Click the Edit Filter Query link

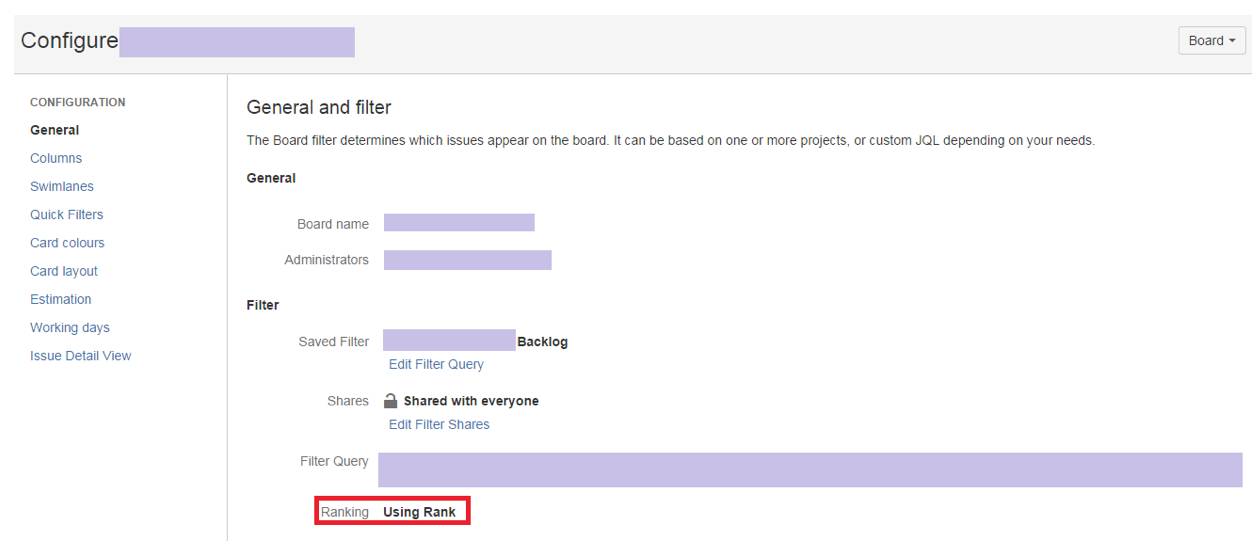coord(436,365)
